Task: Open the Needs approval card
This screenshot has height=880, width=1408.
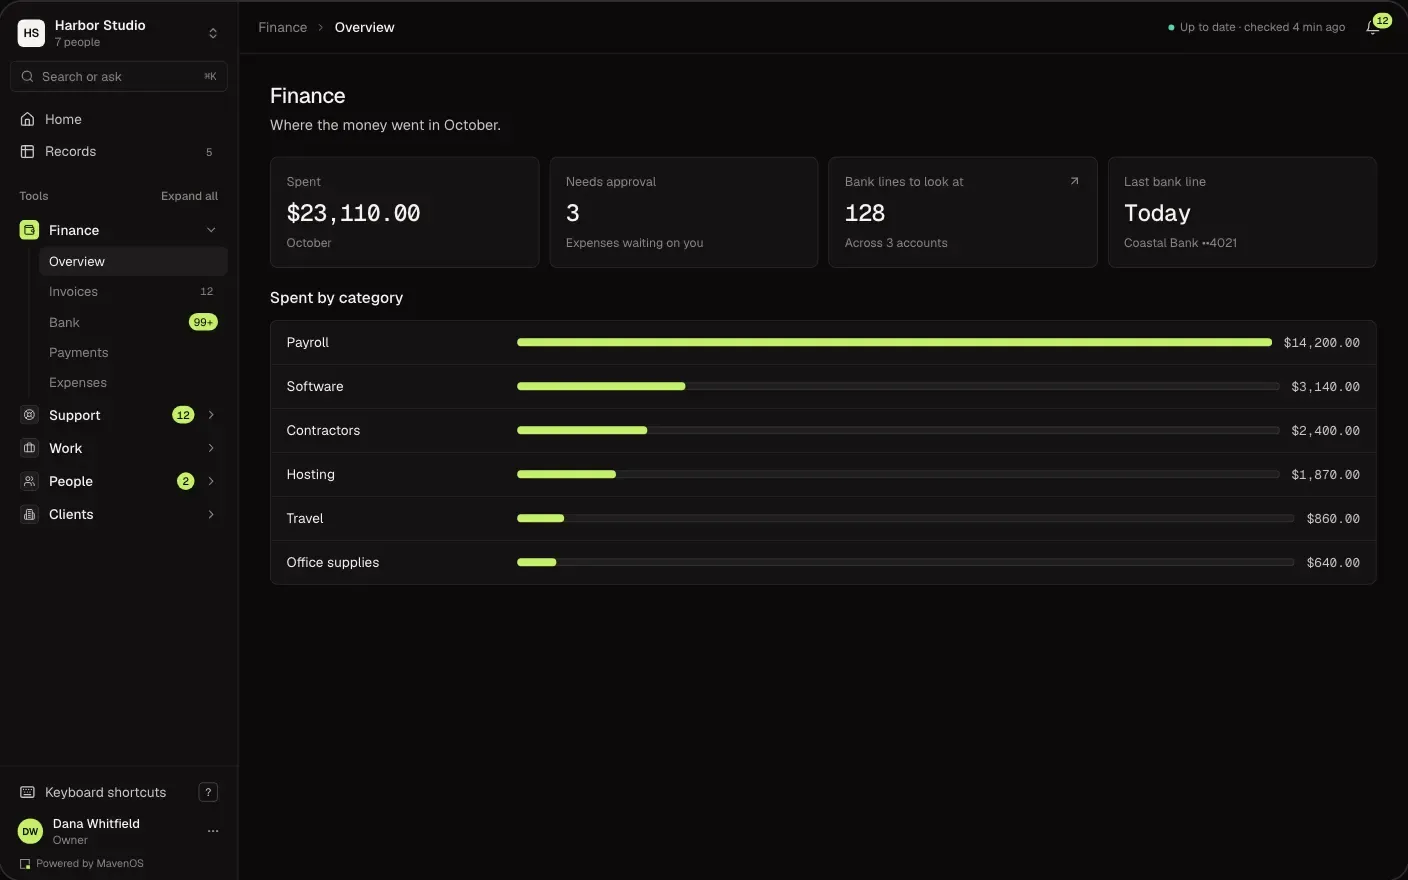Action: pos(684,212)
